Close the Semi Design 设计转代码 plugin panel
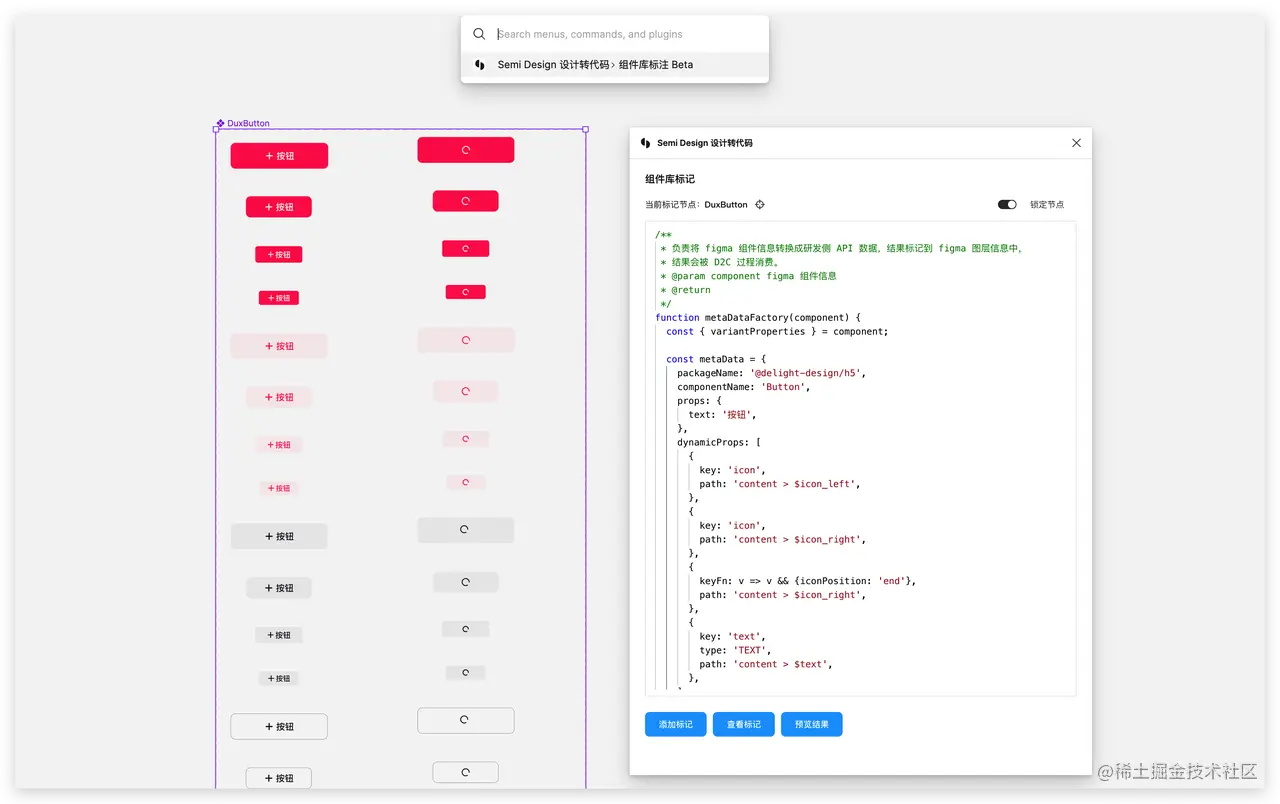 [1076, 143]
